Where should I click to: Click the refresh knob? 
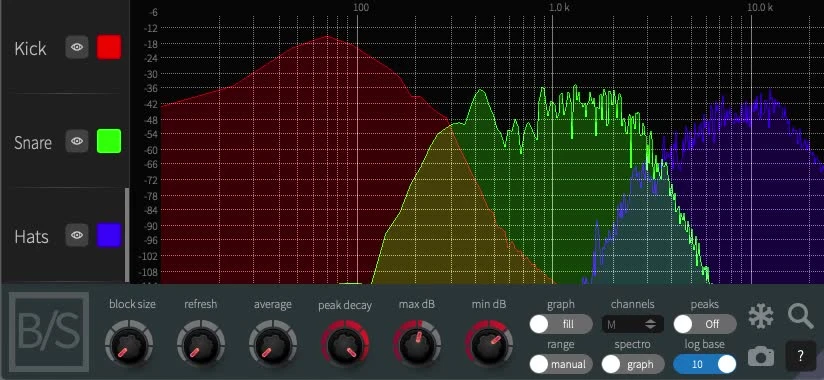pyautogui.click(x=201, y=346)
